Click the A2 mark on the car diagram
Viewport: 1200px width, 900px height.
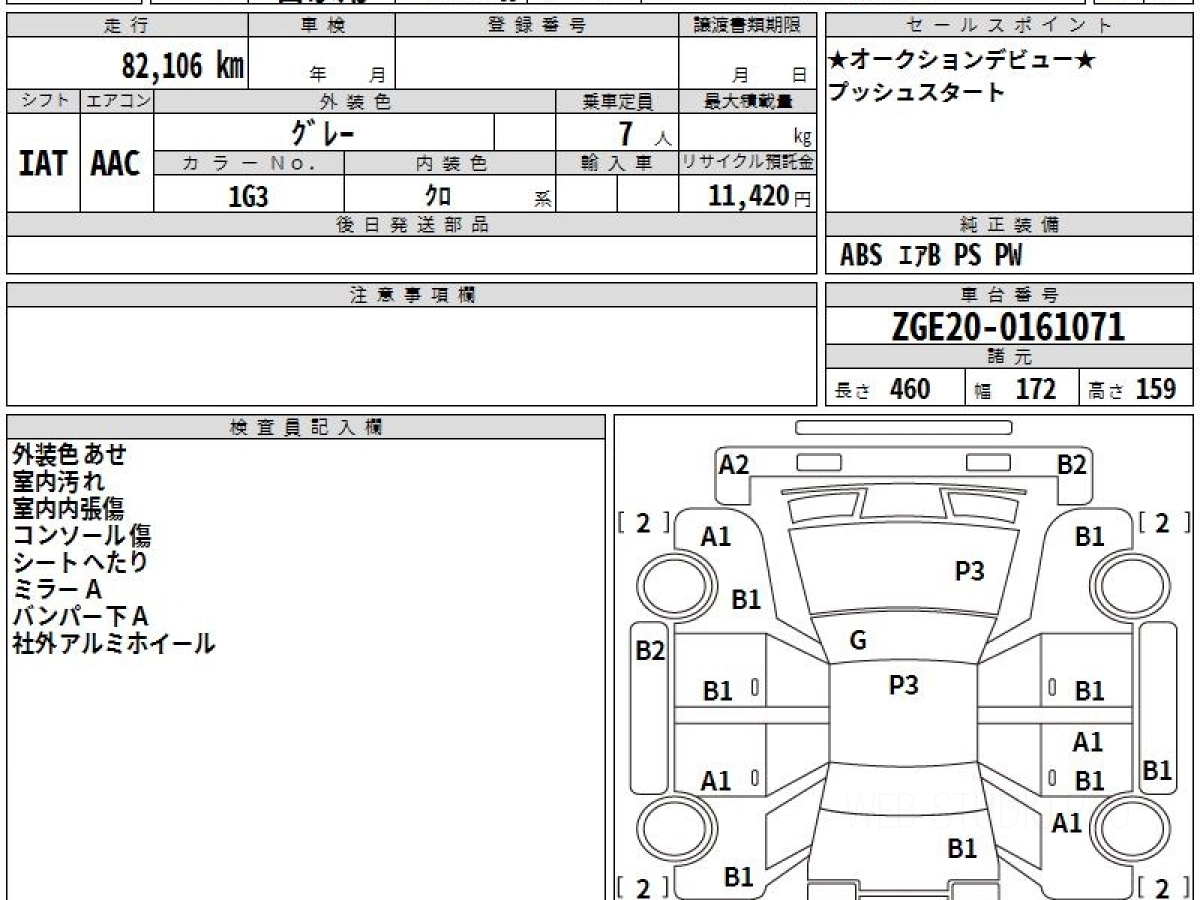[x=734, y=464]
